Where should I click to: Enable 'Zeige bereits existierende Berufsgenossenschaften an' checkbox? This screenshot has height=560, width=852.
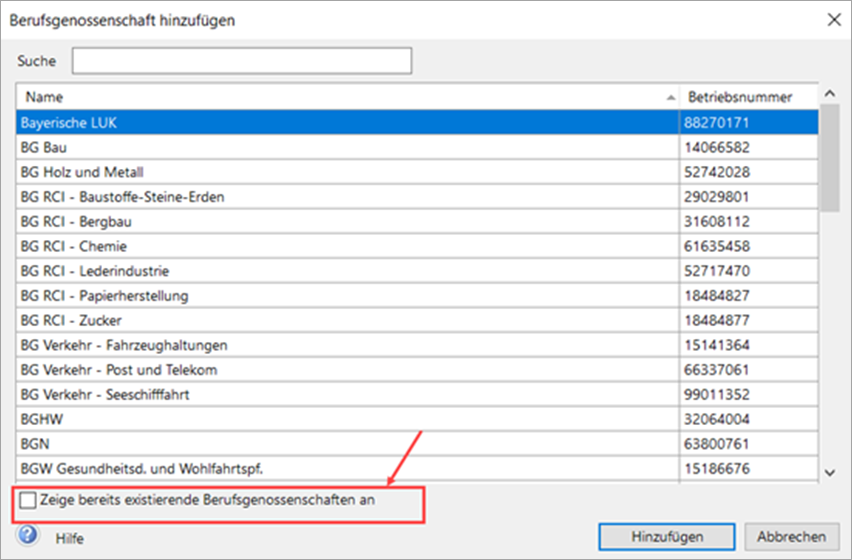29,500
